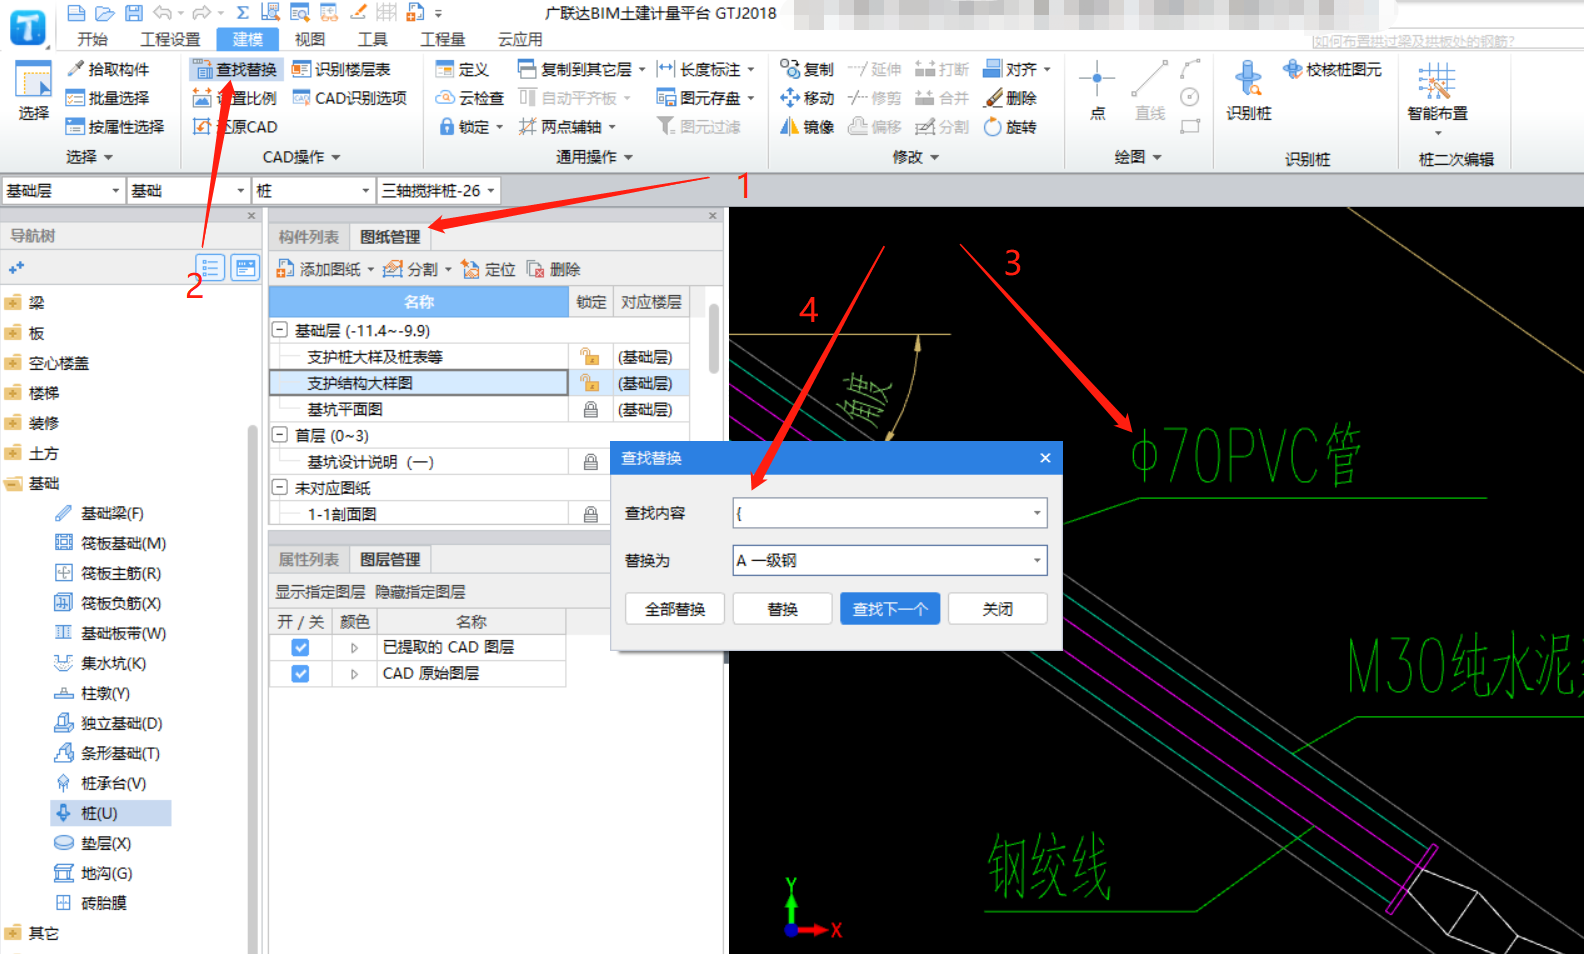Image resolution: width=1584 pixels, height=954 pixels.
Task: Toggle the lock for the 基坑设计说明（一） drawing
Action: click(x=590, y=462)
